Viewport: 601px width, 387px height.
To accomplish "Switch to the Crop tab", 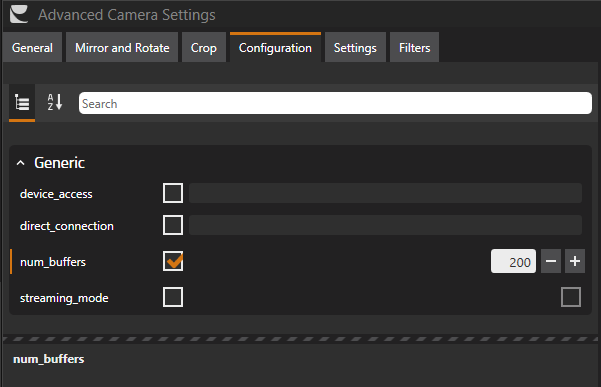I will [204, 48].
